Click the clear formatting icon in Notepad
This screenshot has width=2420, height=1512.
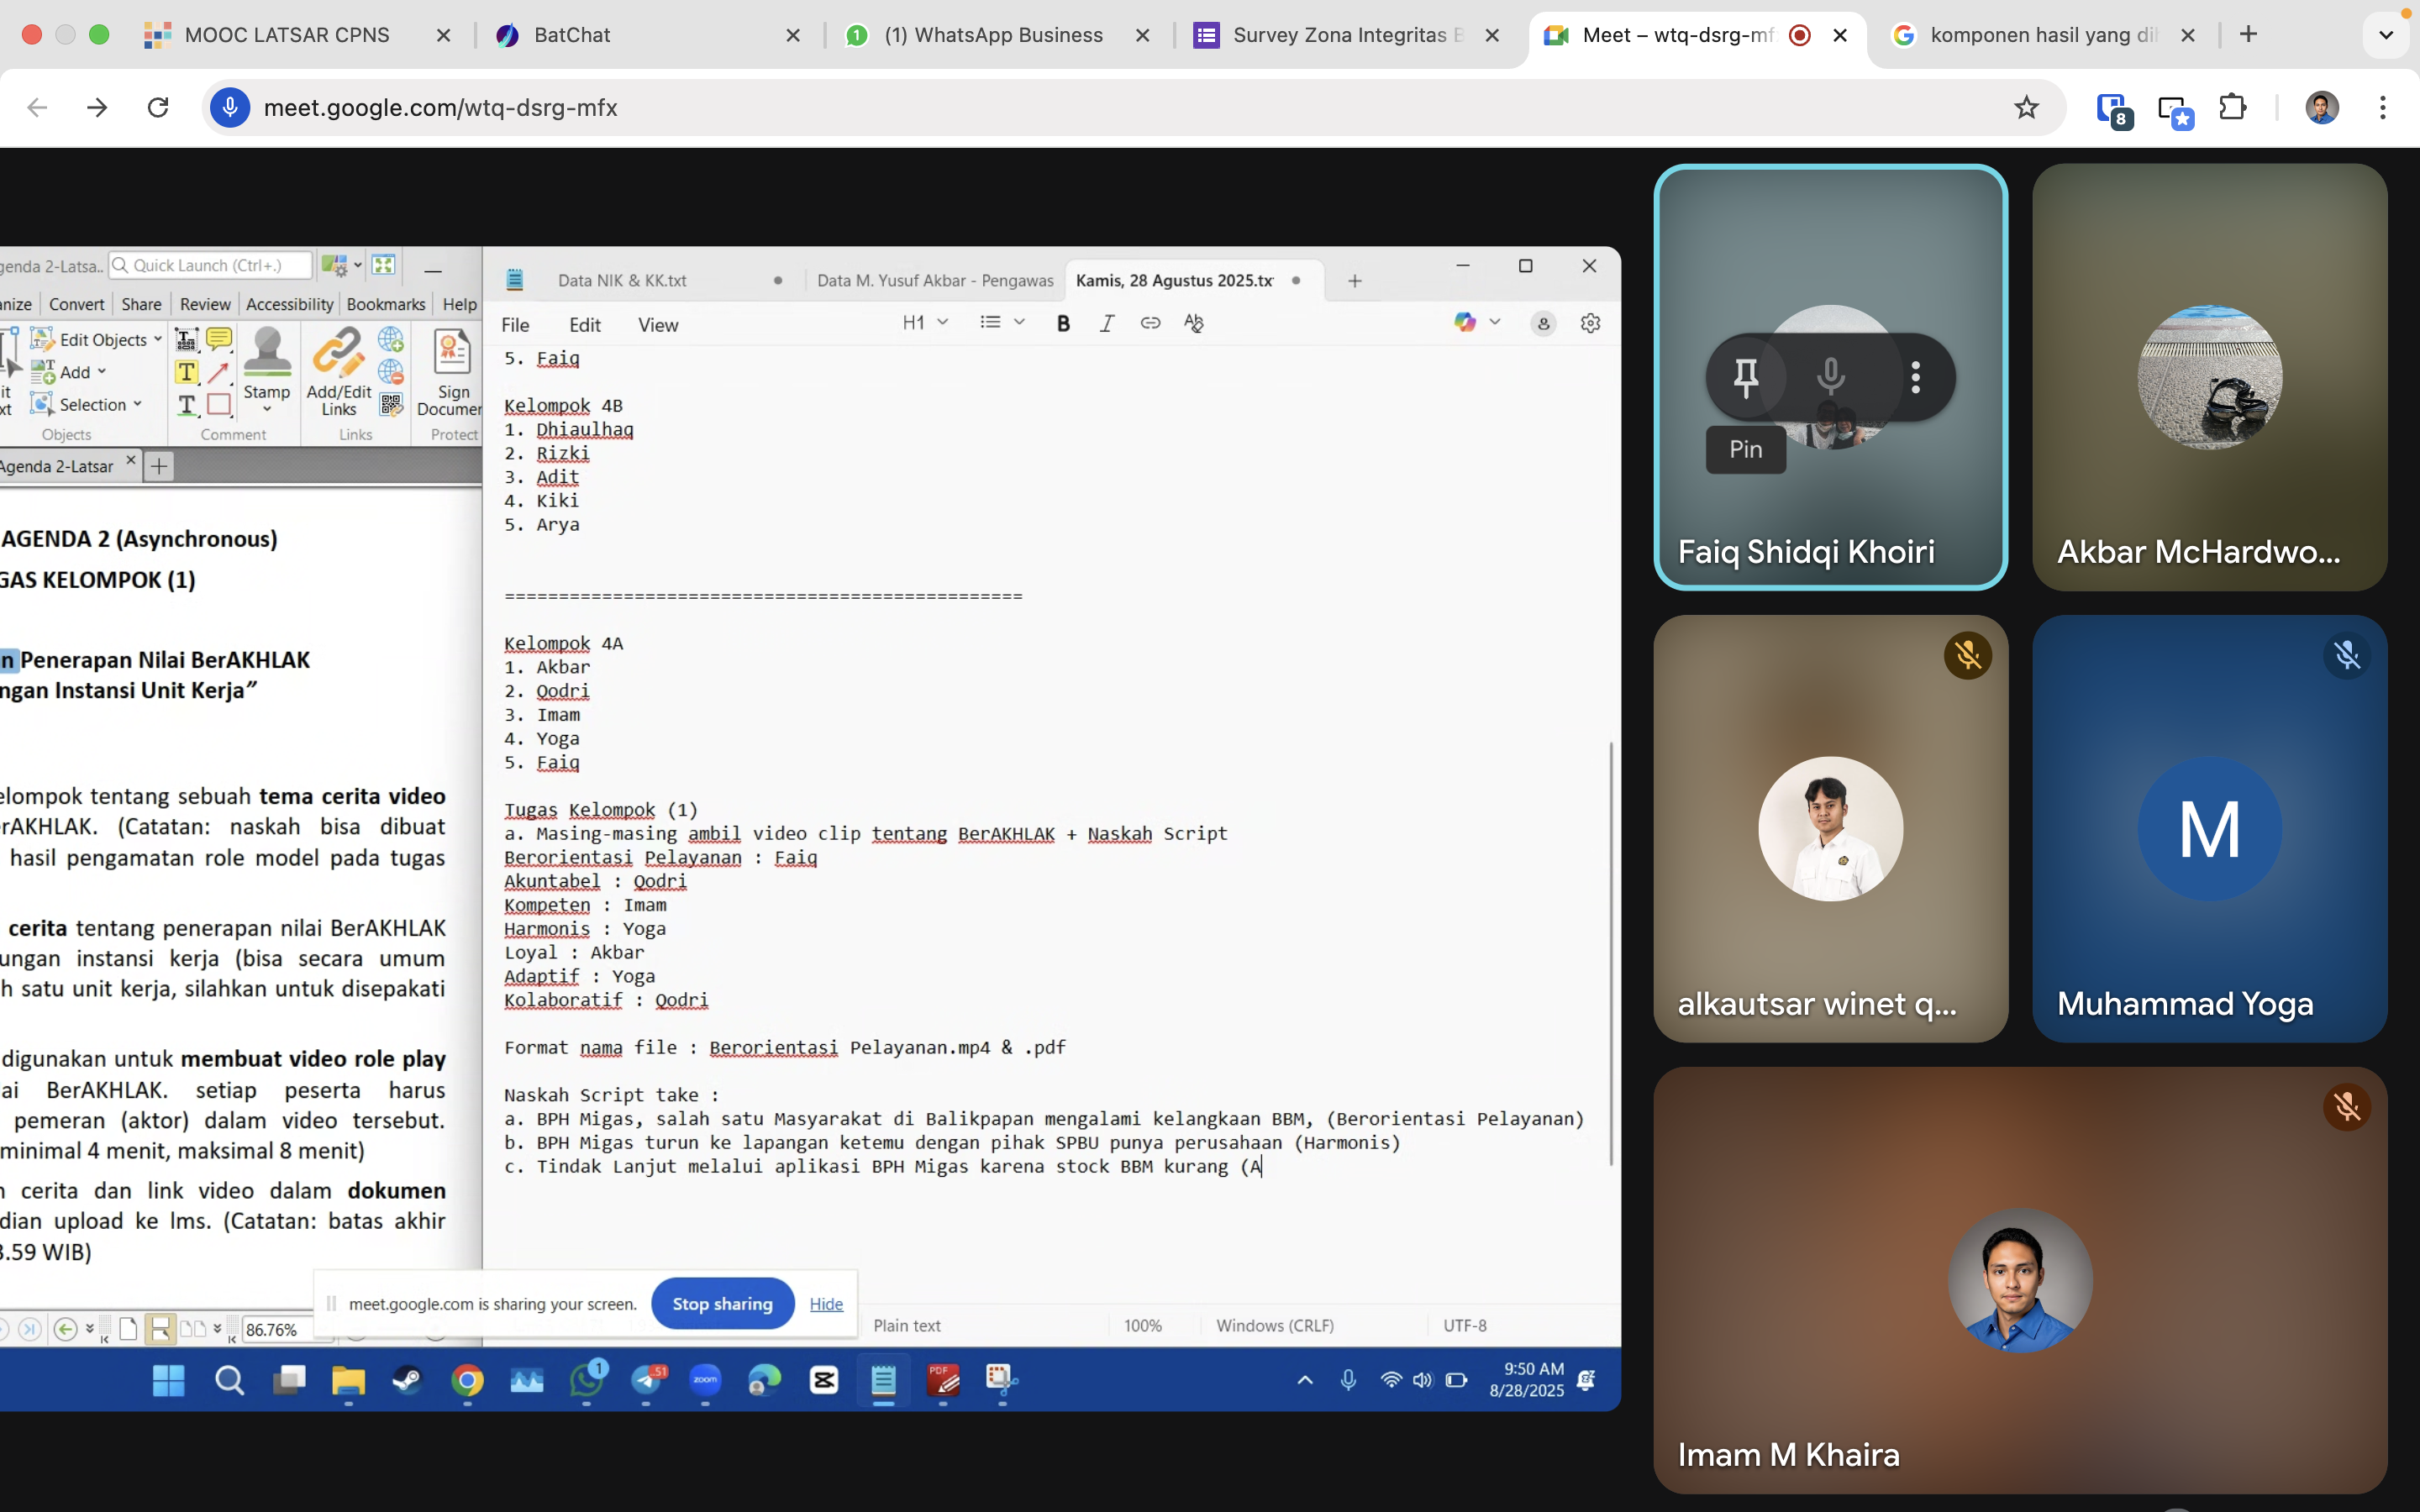[x=1193, y=323]
